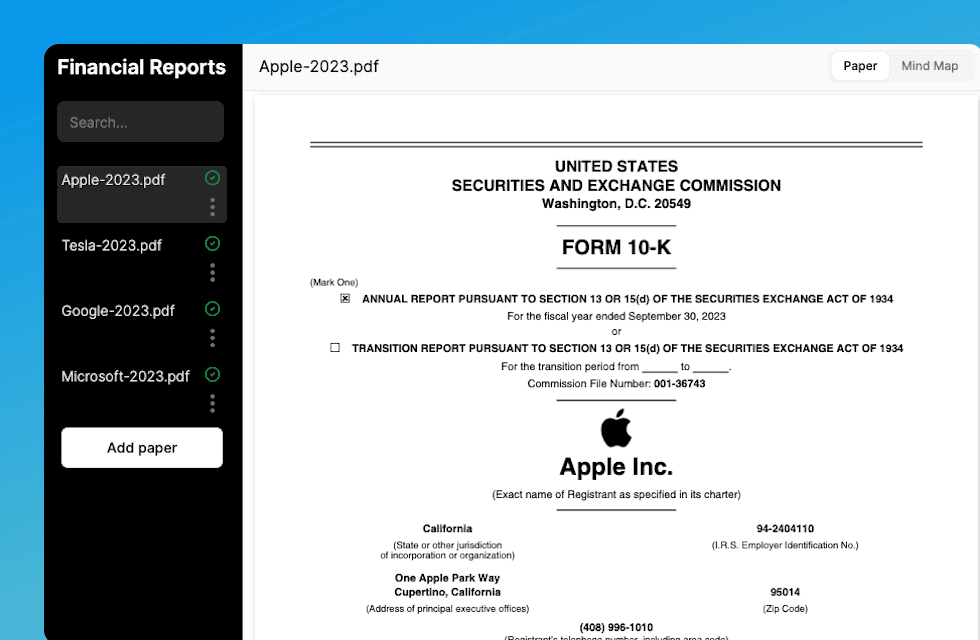Click the Add paper button
The width and height of the screenshot is (980, 640).
142,448
